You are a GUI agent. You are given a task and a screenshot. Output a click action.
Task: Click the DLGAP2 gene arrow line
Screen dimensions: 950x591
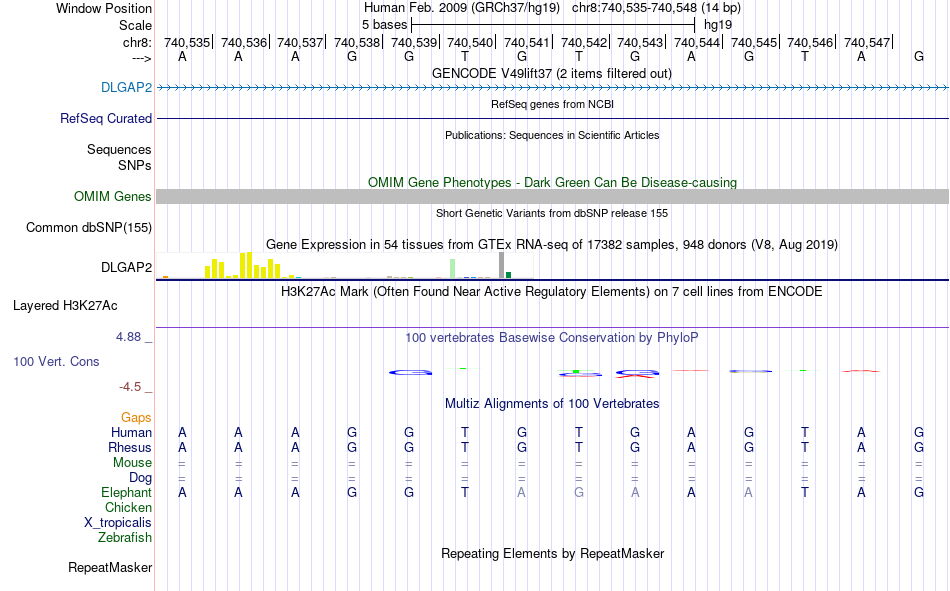(553, 87)
